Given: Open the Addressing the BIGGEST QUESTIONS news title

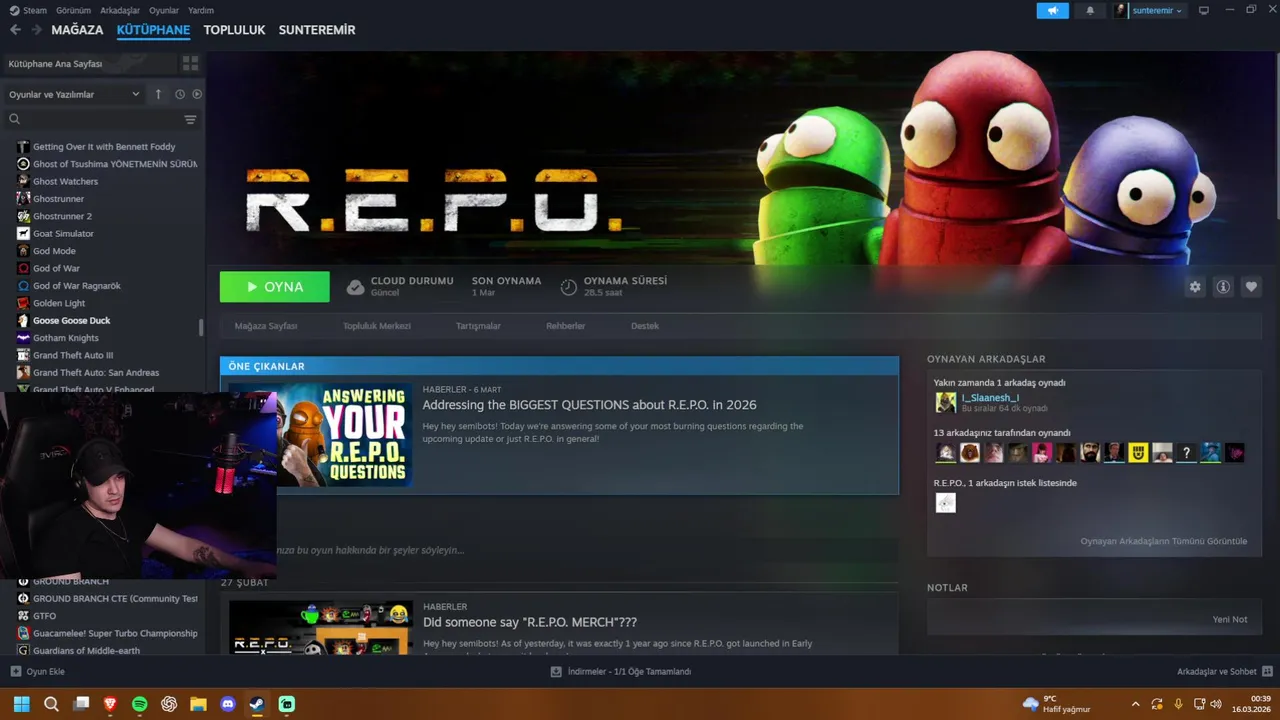Looking at the screenshot, I should click(589, 405).
